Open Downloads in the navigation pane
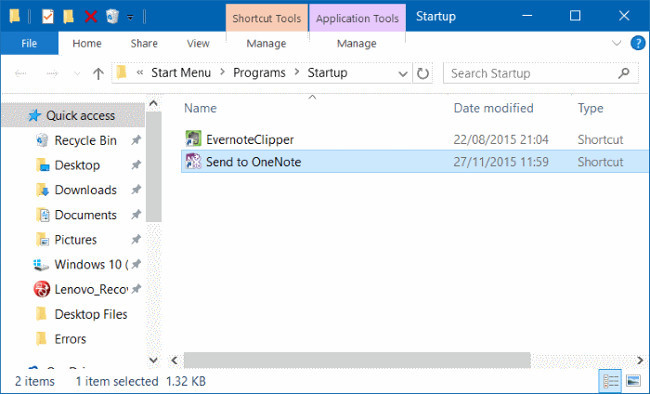This screenshot has height=394, width=650. point(85,190)
